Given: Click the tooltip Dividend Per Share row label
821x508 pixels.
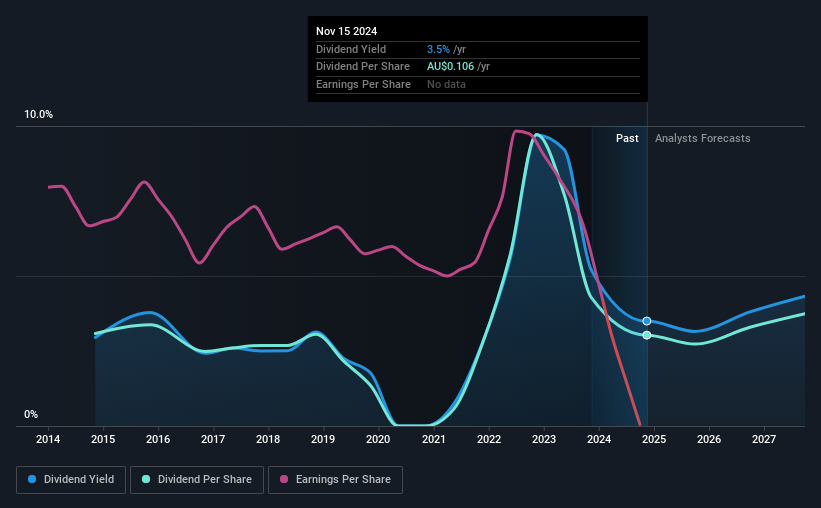Looking at the screenshot, I should tap(363, 67).
